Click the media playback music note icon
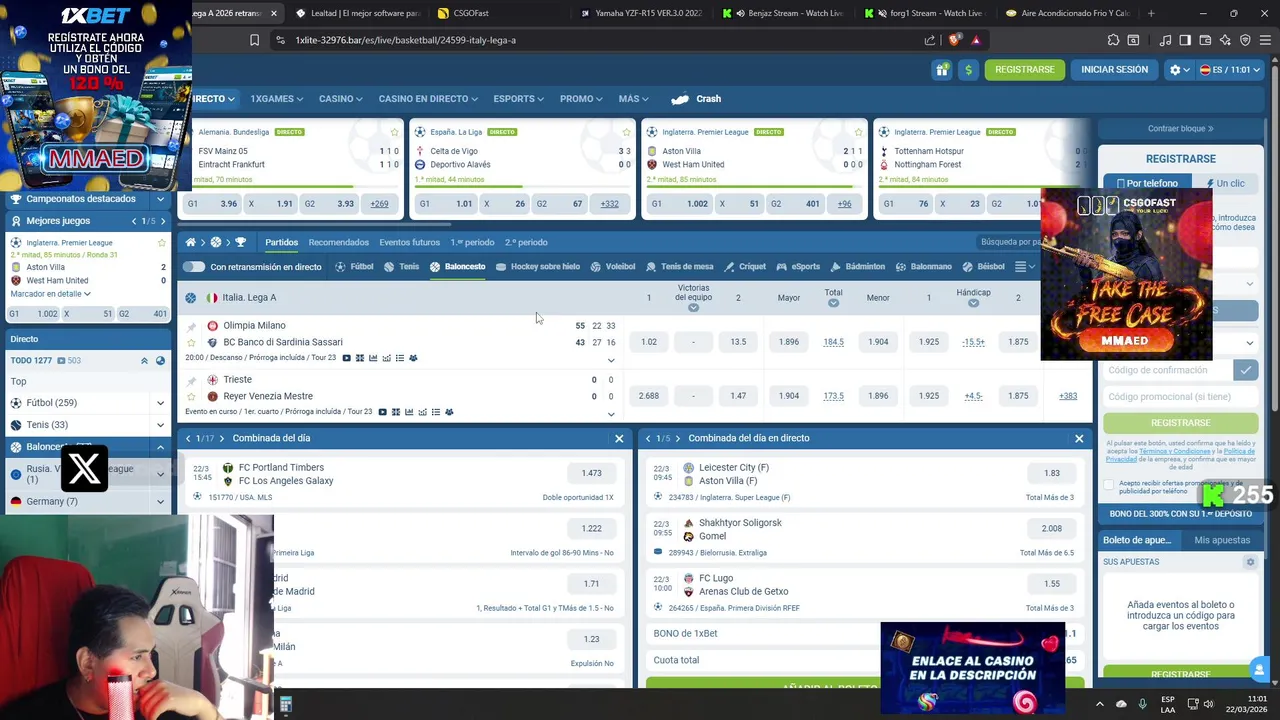 tap(1165, 40)
